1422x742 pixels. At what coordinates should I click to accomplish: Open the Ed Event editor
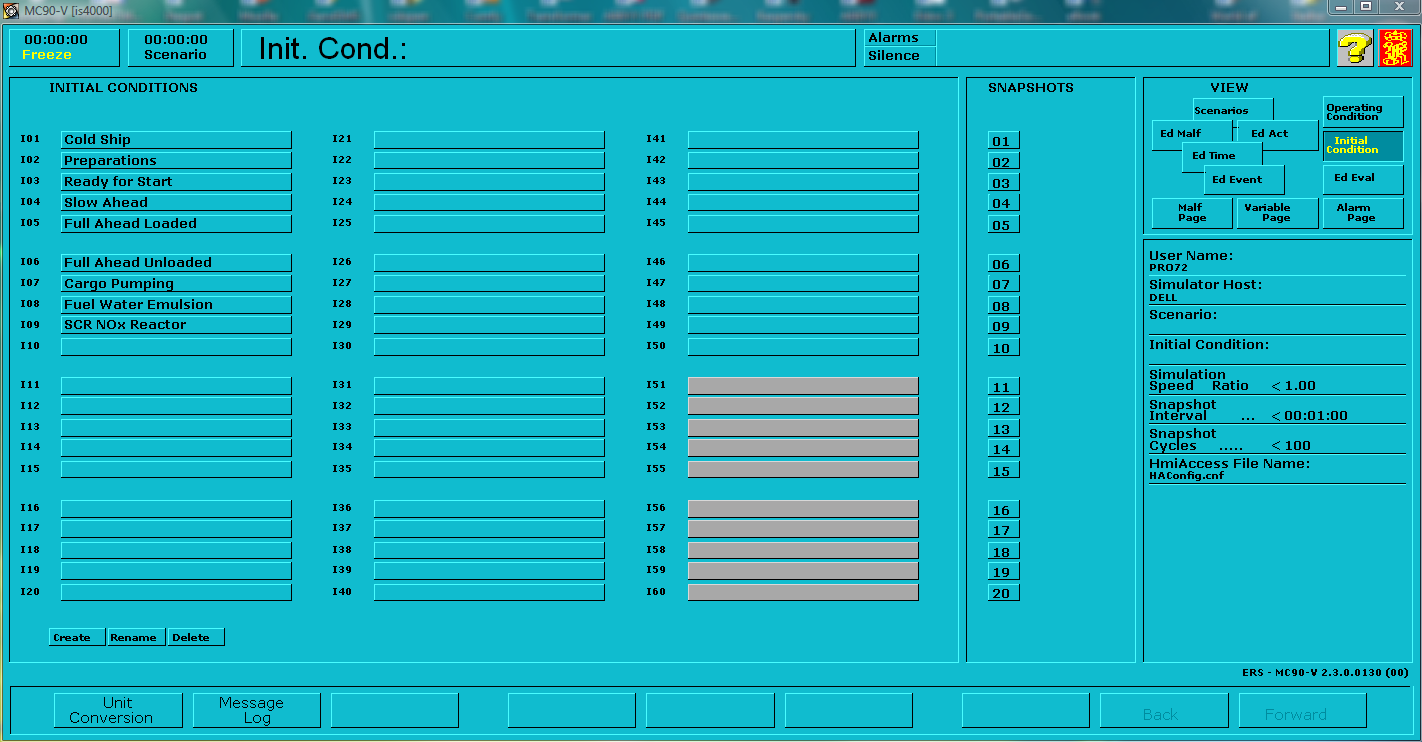tap(1243, 180)
